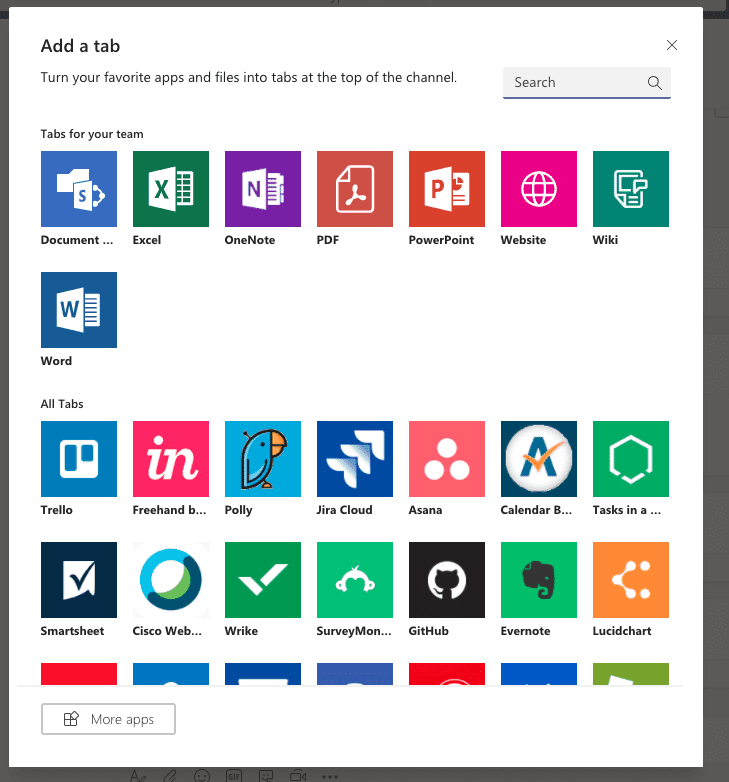Screen dimensions: 729x782
Task: Open the Freehand by InVision app
Action: 171,459
